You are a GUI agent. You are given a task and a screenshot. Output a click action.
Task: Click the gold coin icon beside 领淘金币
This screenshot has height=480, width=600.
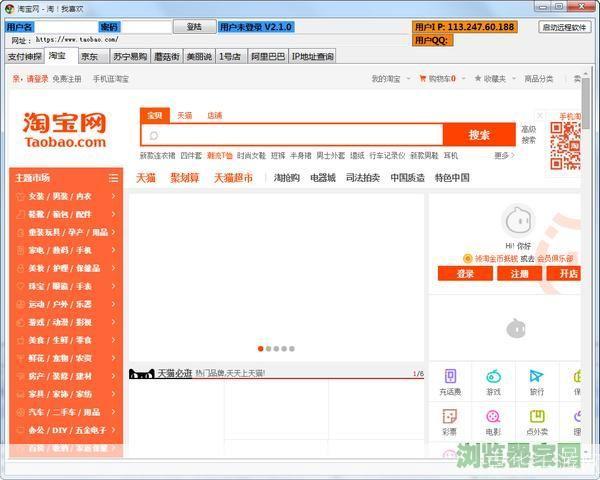click(467, 259)
